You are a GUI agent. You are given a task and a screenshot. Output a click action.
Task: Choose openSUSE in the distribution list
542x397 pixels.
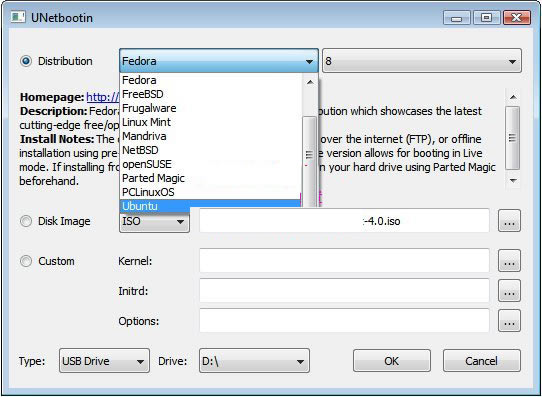[x=211, y=164]
